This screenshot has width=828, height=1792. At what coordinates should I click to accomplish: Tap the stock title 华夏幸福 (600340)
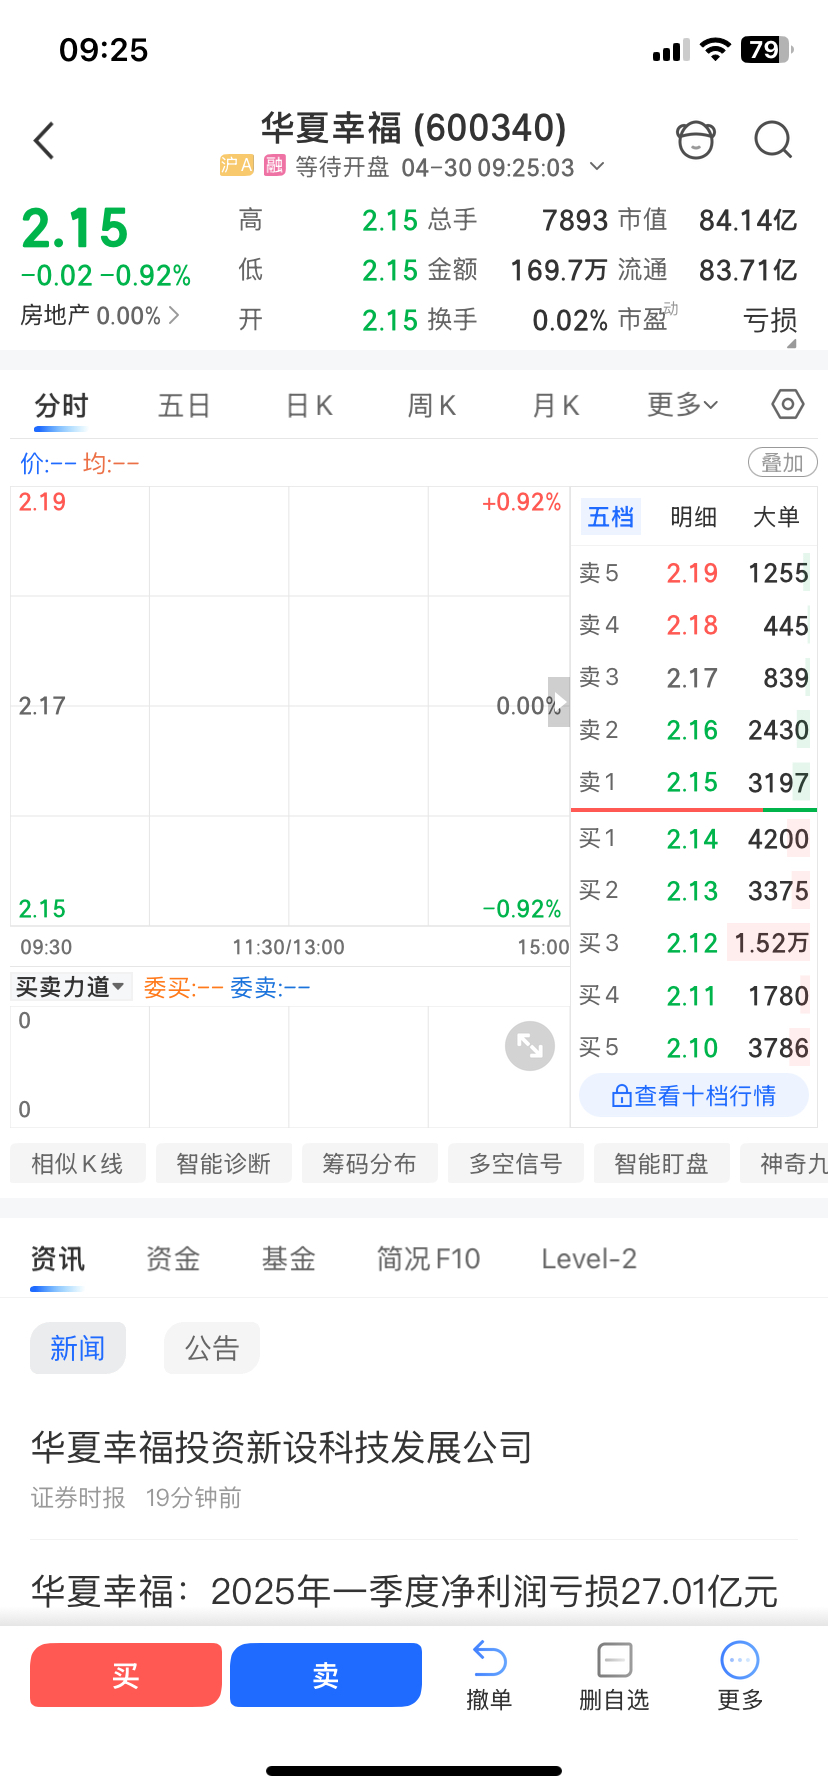pyautogui.click(x=414, y=128)
